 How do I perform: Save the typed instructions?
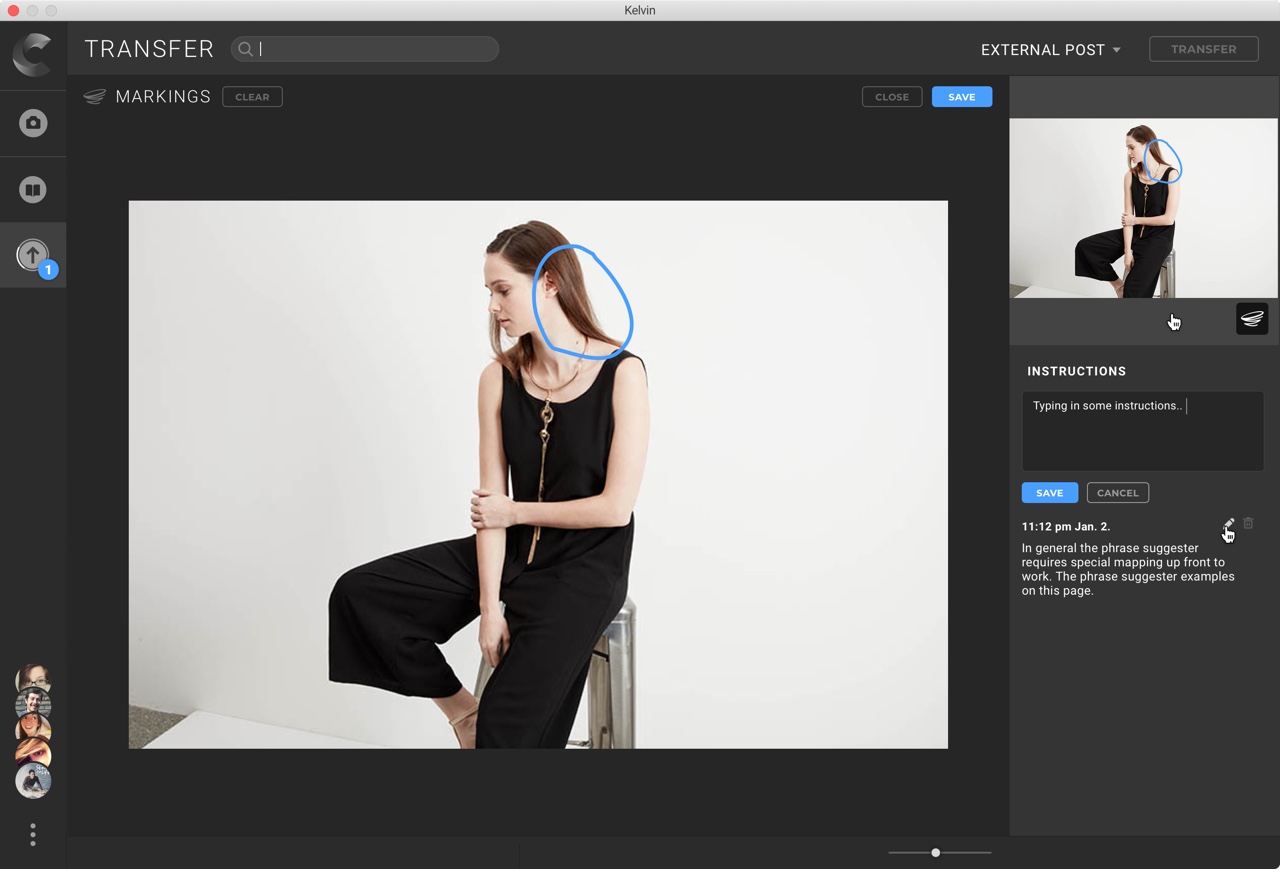pos(1049,493)
